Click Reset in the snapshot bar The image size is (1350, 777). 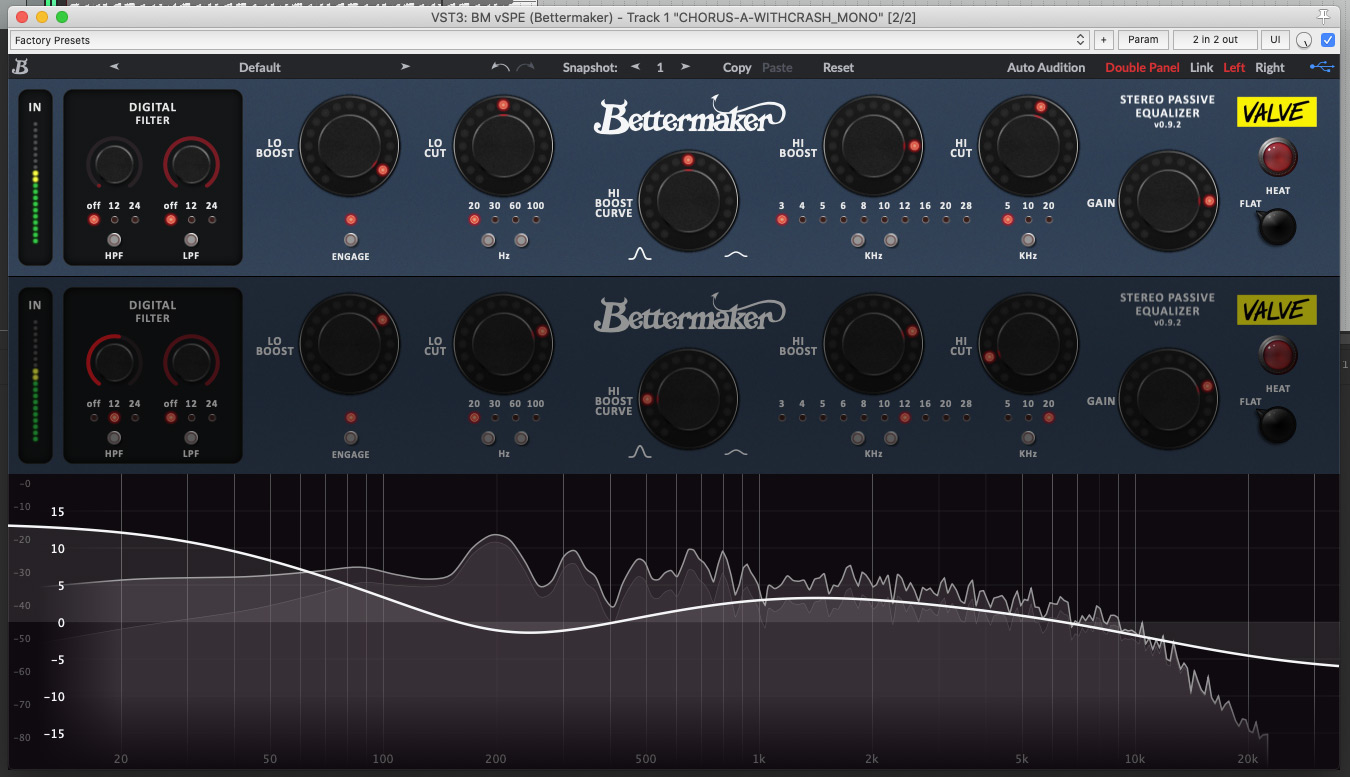pos(838,67)
